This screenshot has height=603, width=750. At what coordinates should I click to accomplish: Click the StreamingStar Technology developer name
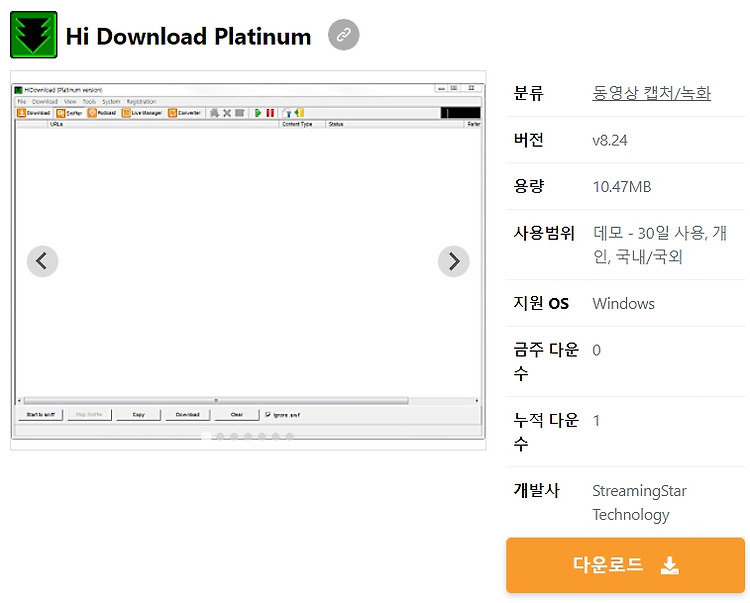pyautogui.click(x=640, y=503)
